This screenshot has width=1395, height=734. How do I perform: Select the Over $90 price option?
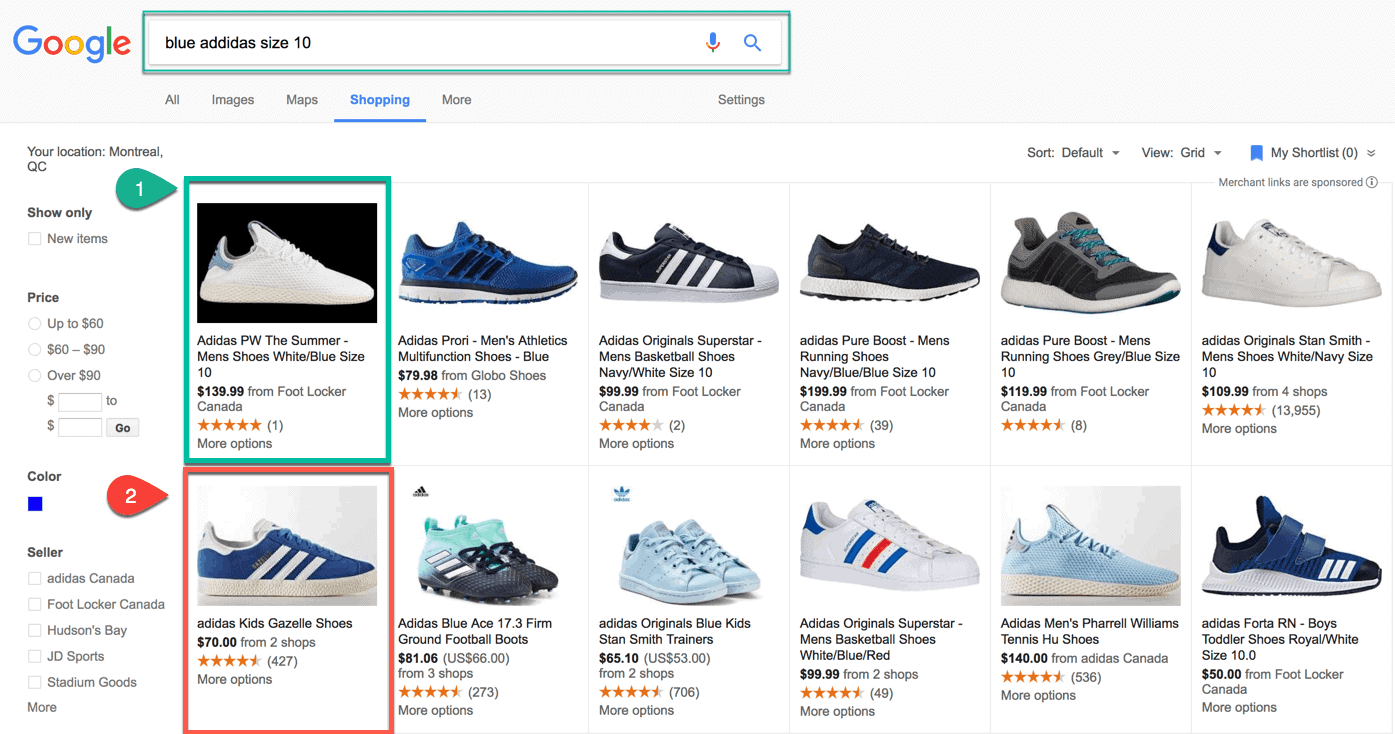35,376
